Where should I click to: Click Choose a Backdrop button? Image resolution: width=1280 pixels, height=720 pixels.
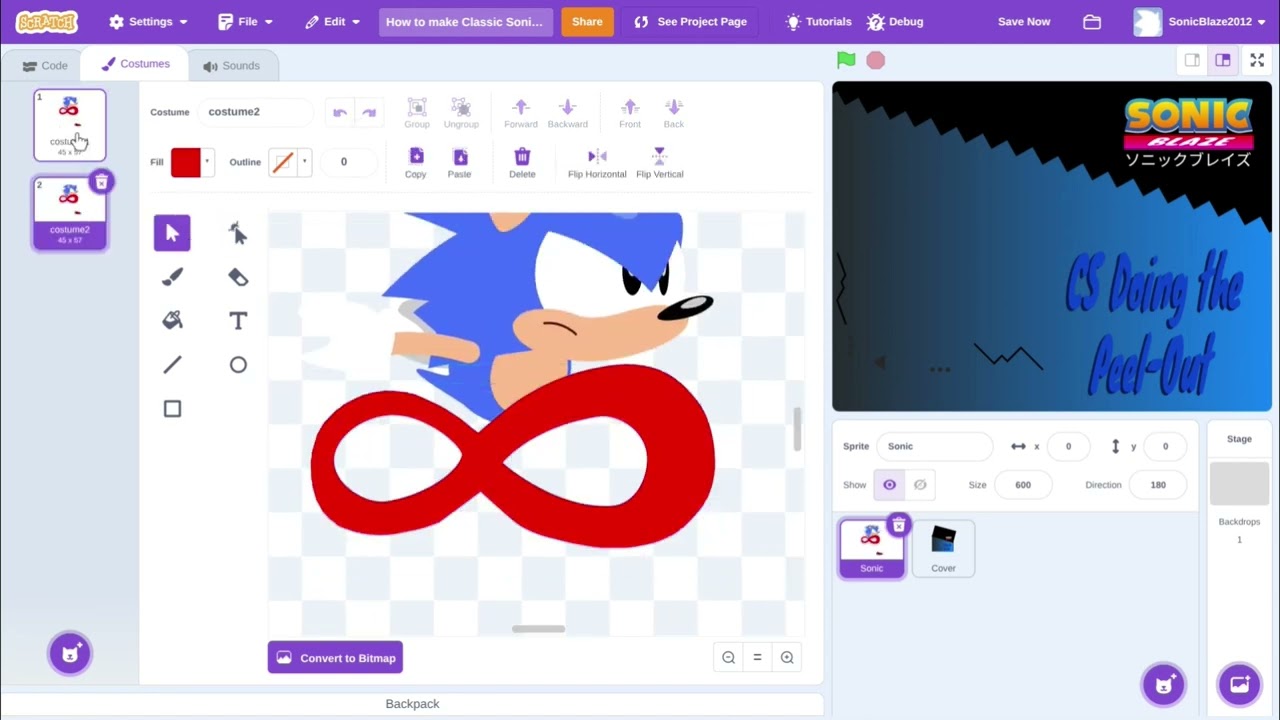[1239, 685]
